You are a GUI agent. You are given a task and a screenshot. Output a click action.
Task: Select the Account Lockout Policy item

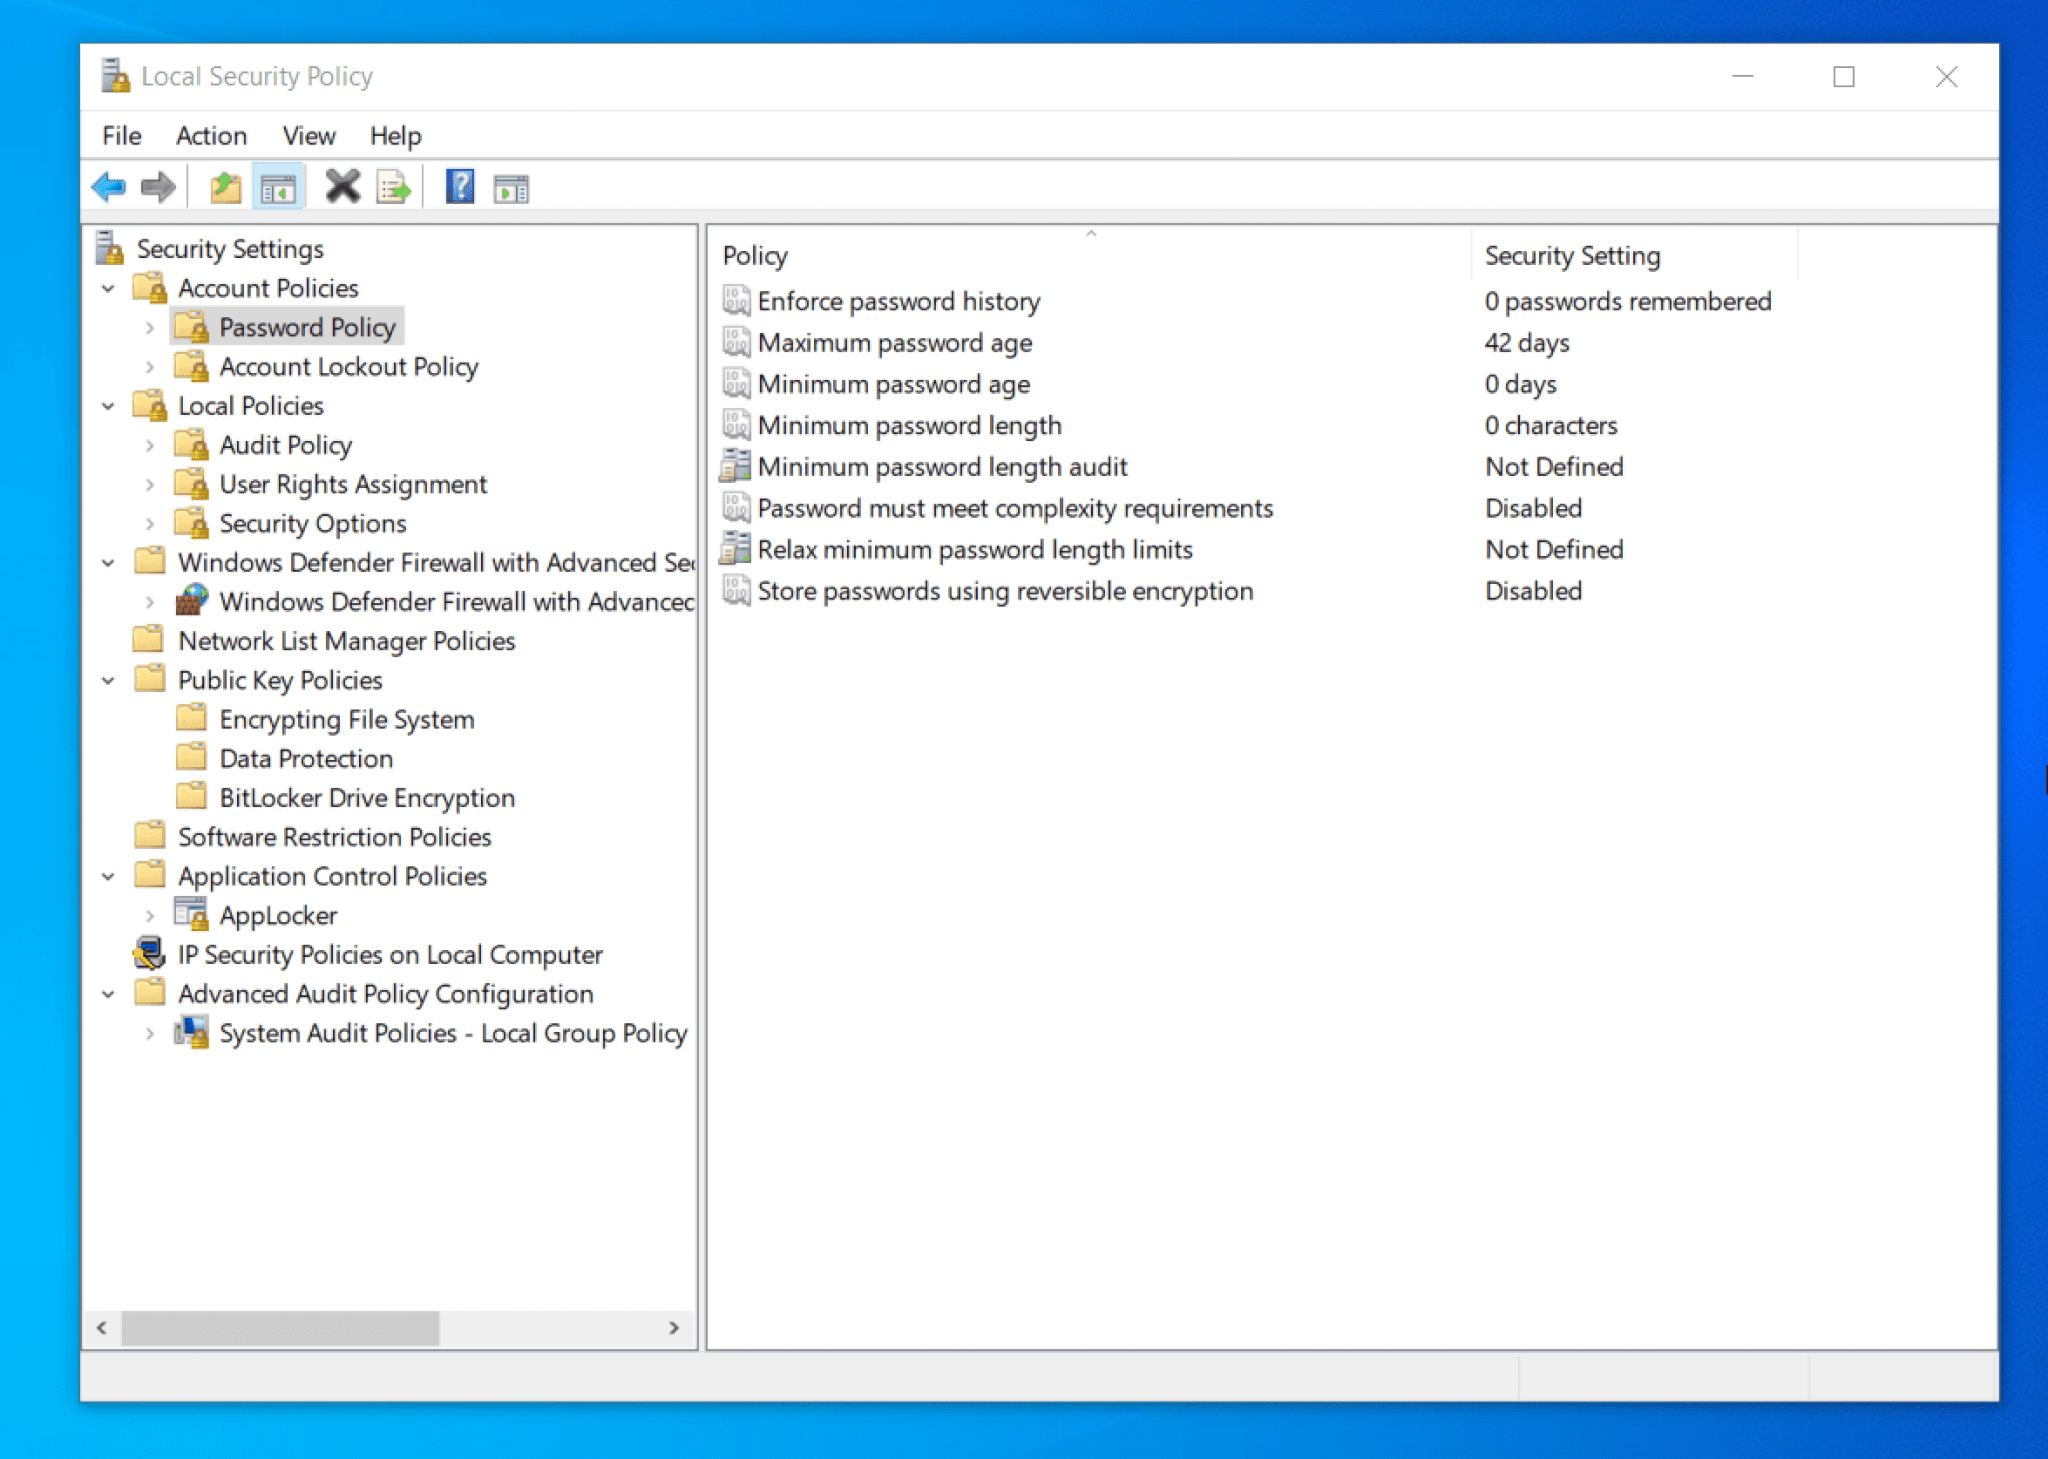pos(348,366)
